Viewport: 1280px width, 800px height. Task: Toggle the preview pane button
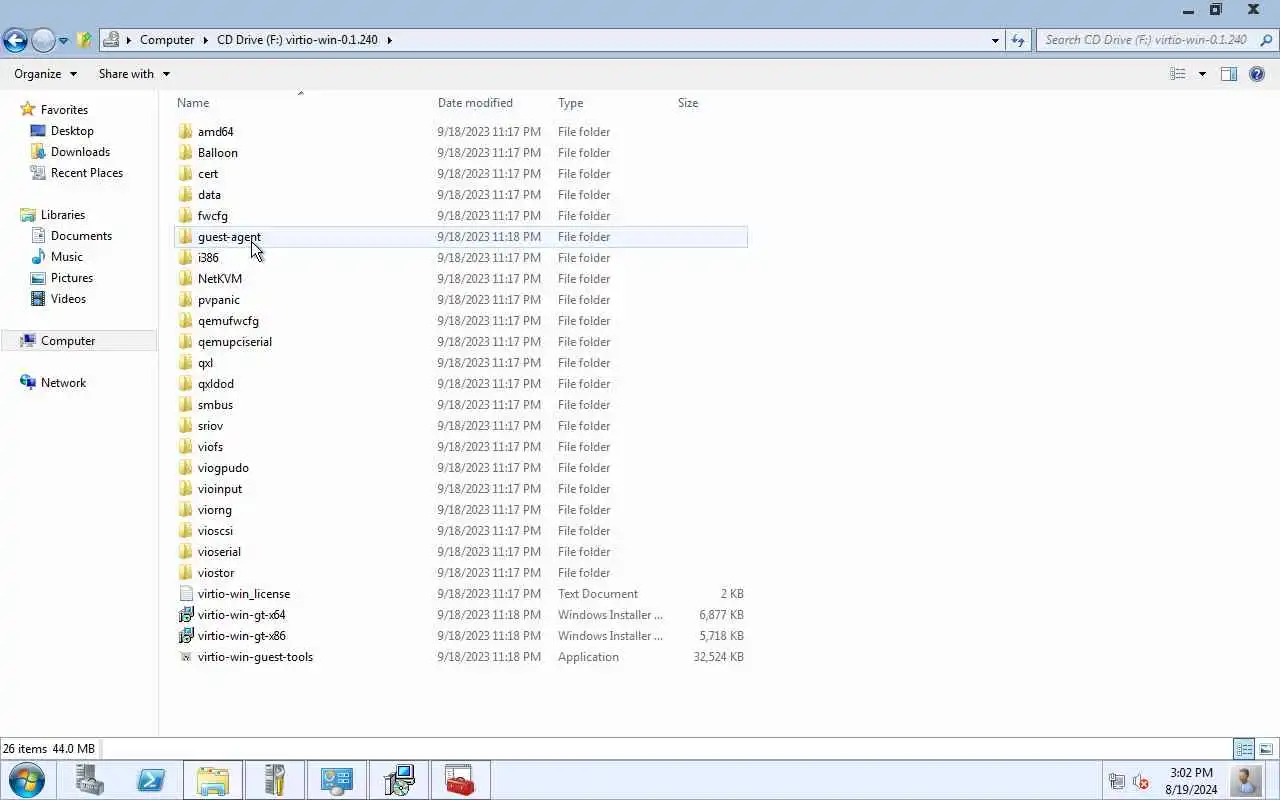click(x=1229, y=74)
